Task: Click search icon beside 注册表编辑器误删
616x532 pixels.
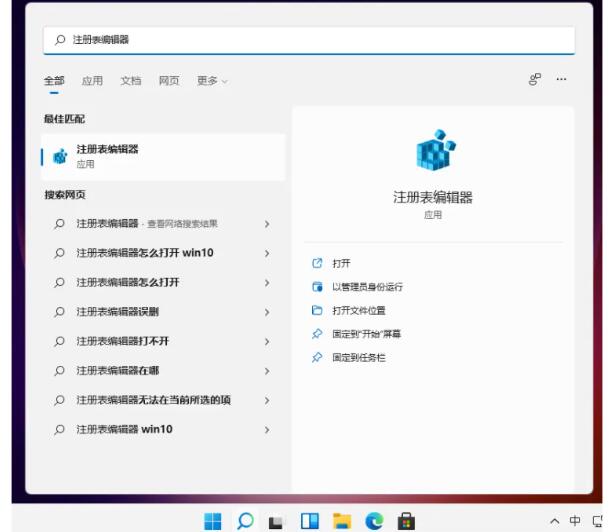Action: click(59, 312)
